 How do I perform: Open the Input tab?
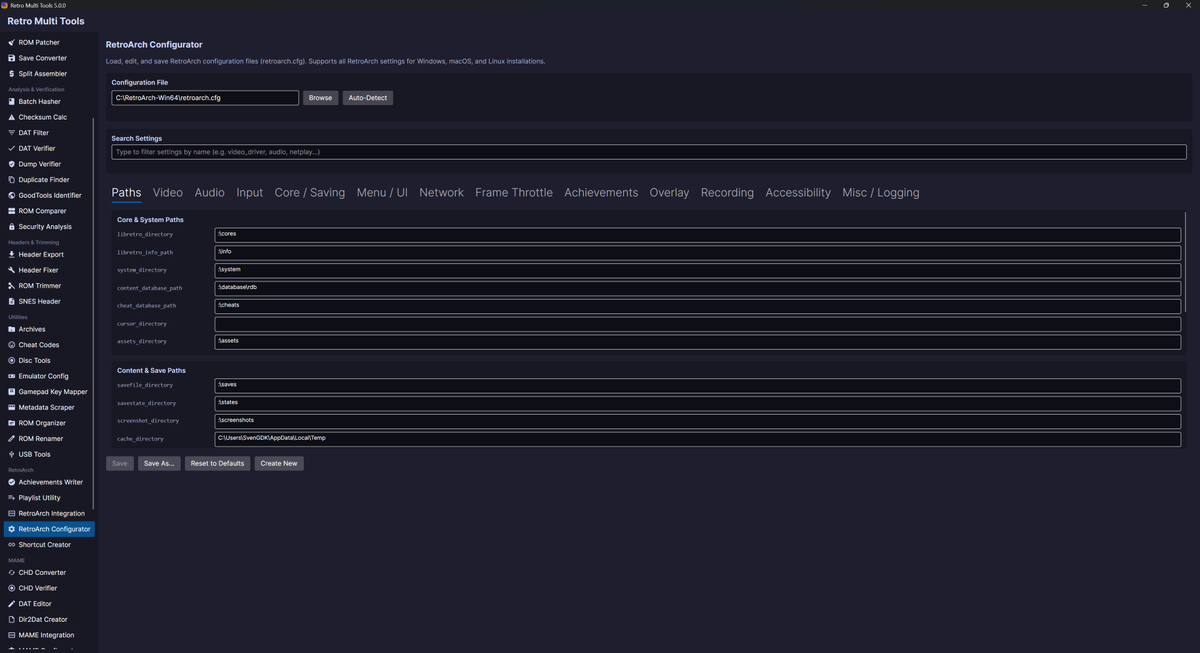pyautogui.click(x=250, y=193)
